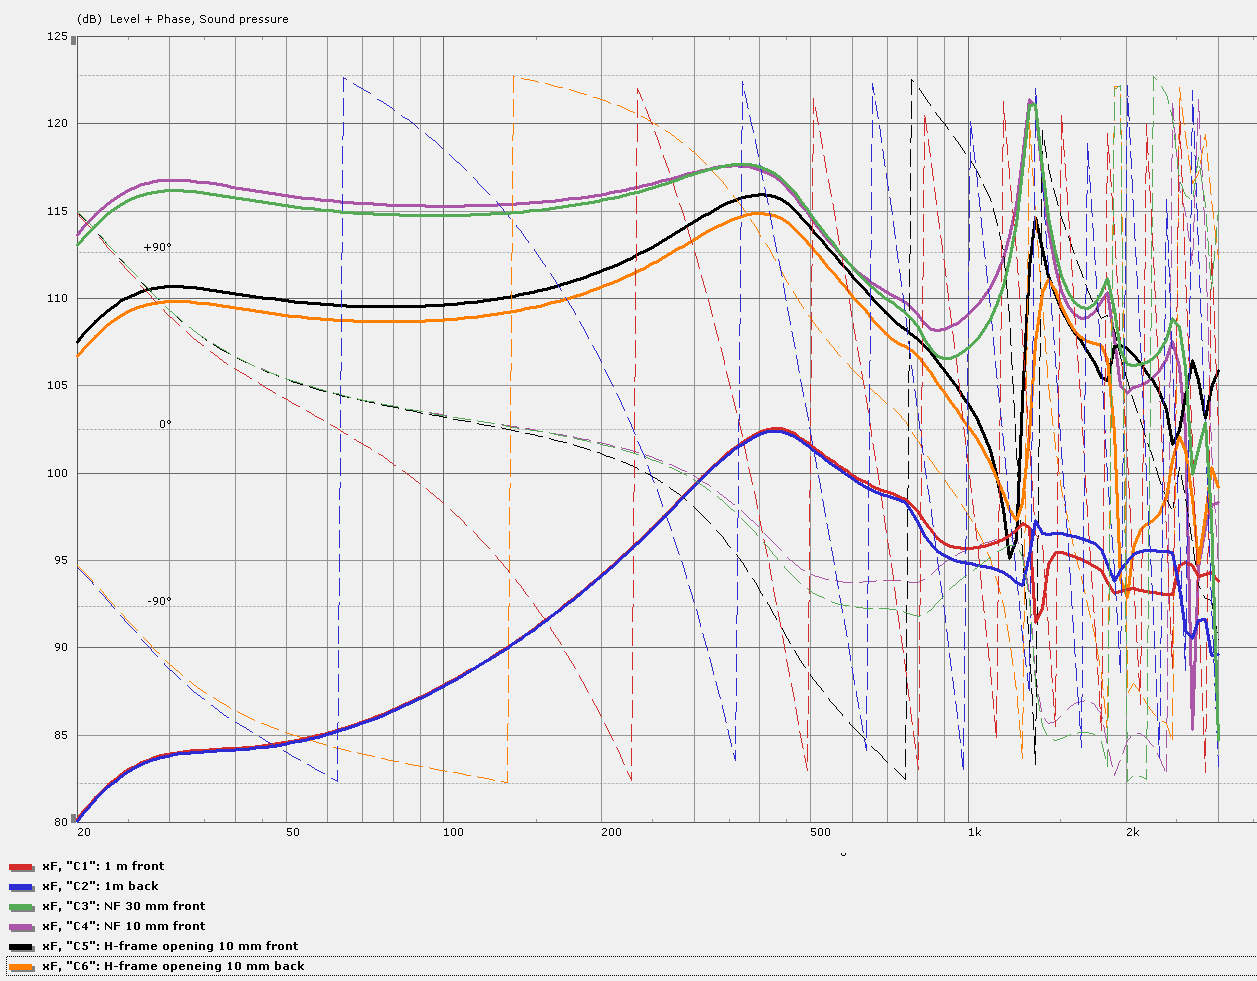Click the chart title "Level + Phase, Sound pressure"

coord(197,19)
